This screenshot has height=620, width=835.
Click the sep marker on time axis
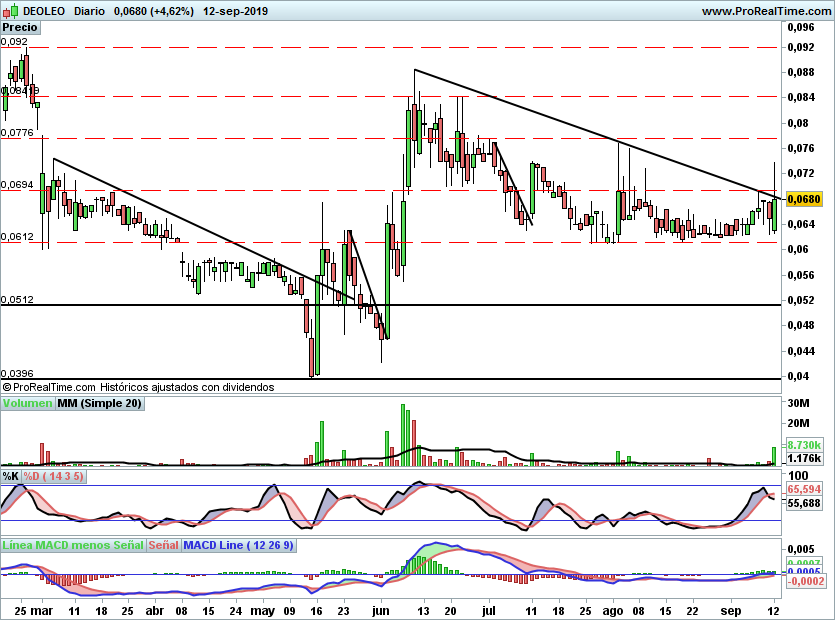click(731, 611)
